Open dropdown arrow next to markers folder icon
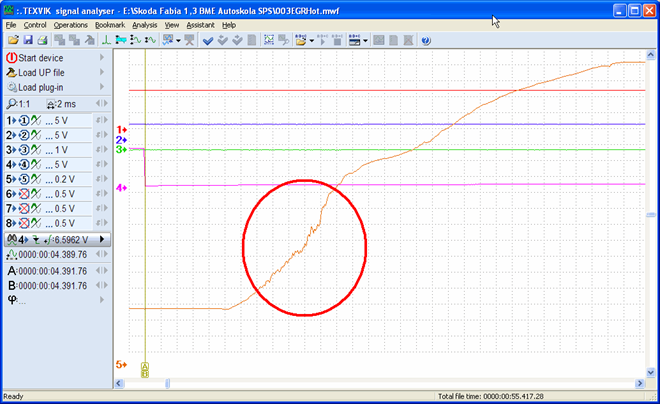The image size is (660, 404). (311, 41)
